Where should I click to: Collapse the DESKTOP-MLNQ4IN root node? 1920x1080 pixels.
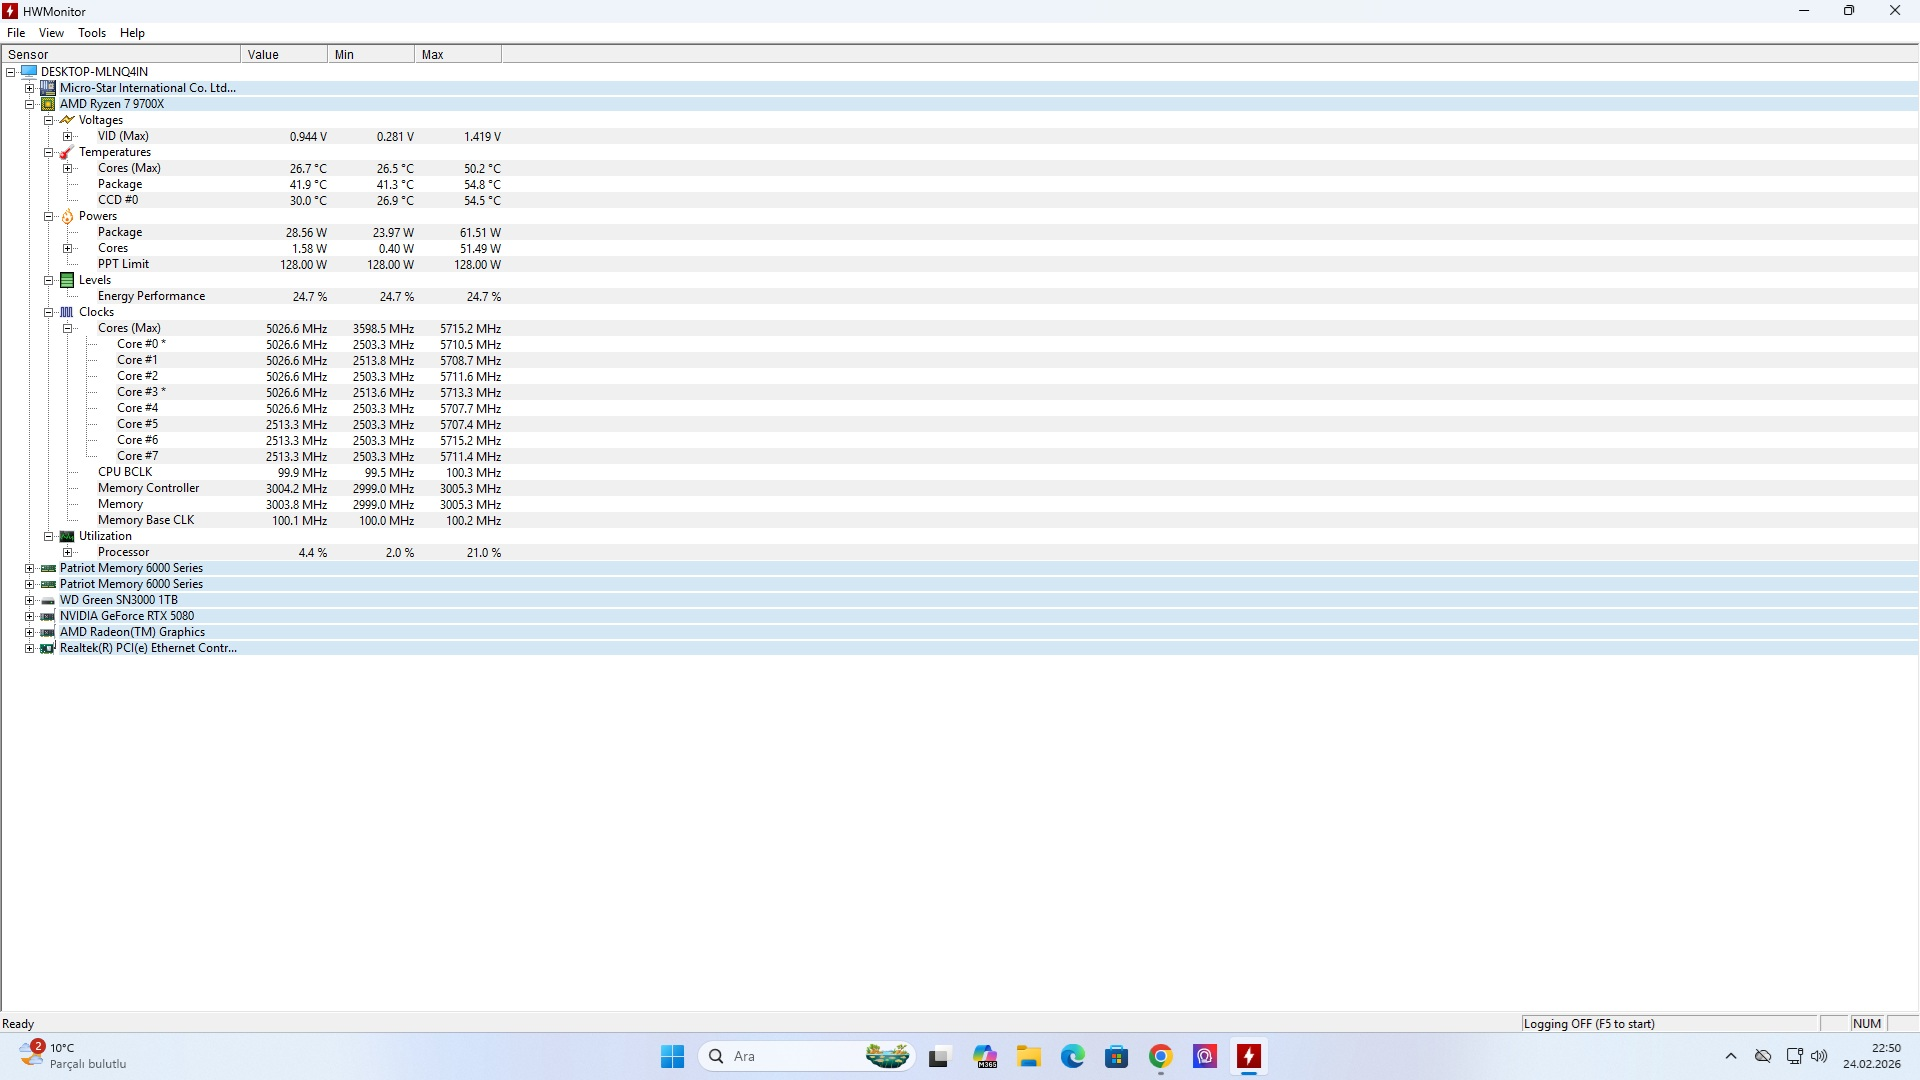pos(11,72)
